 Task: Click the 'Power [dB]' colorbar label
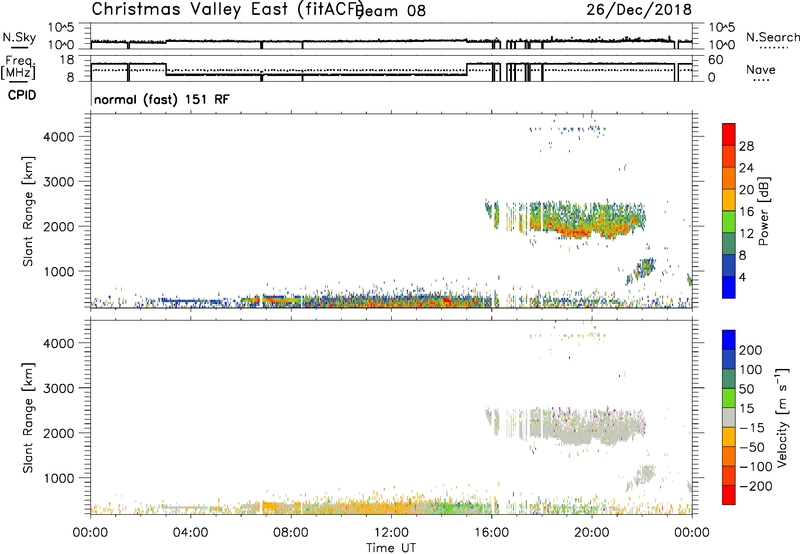pos(763,211)
